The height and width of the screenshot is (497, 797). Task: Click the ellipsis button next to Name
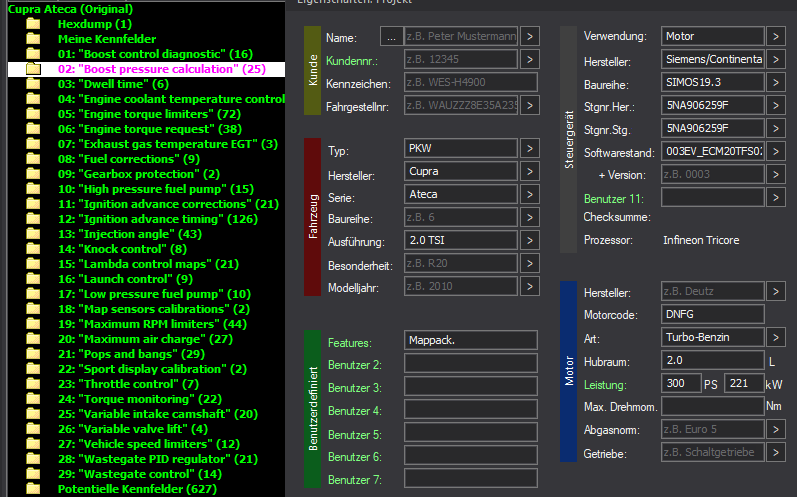point(391,37)
